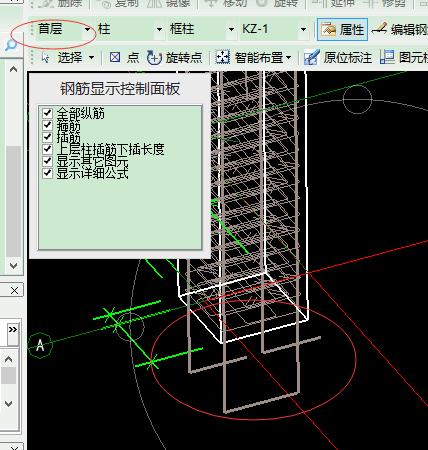Disable the 显示详细公式 checkbox
Viewport: 428px width, 450px height.
(x=47, y=173)
